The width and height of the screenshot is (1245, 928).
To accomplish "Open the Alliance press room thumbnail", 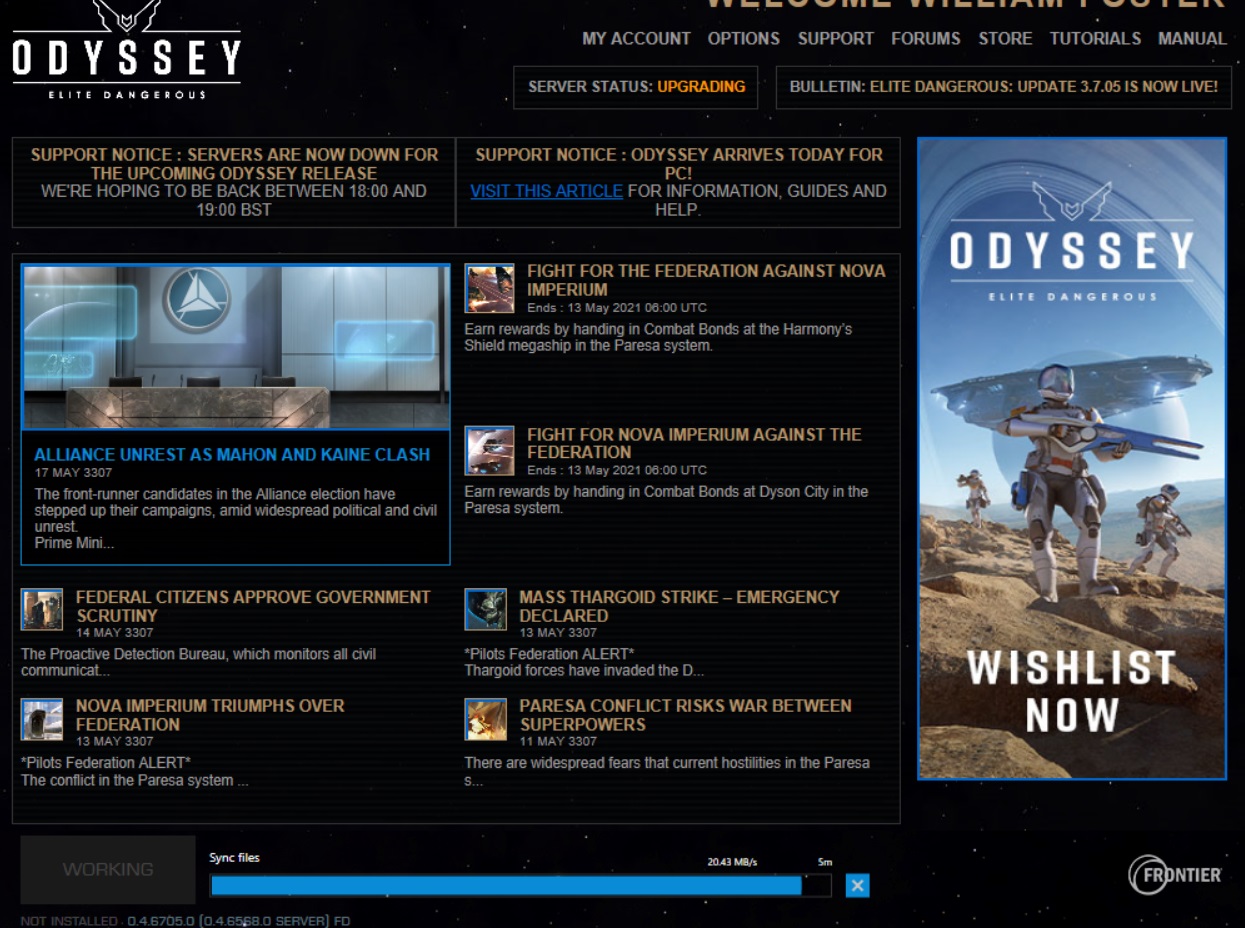I will [x=236, y=347].
